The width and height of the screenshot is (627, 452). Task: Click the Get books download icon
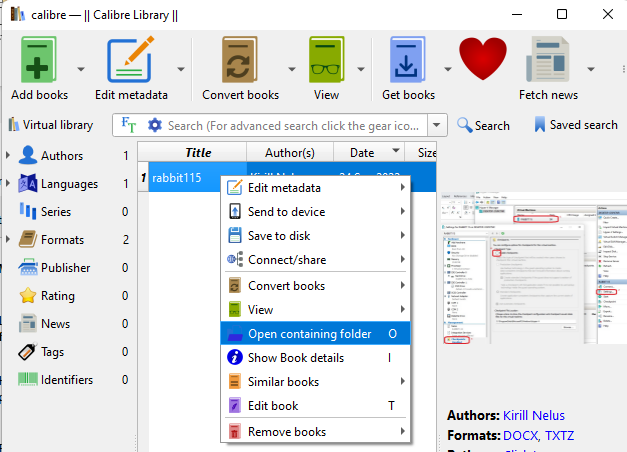click(x=407, y=60)
